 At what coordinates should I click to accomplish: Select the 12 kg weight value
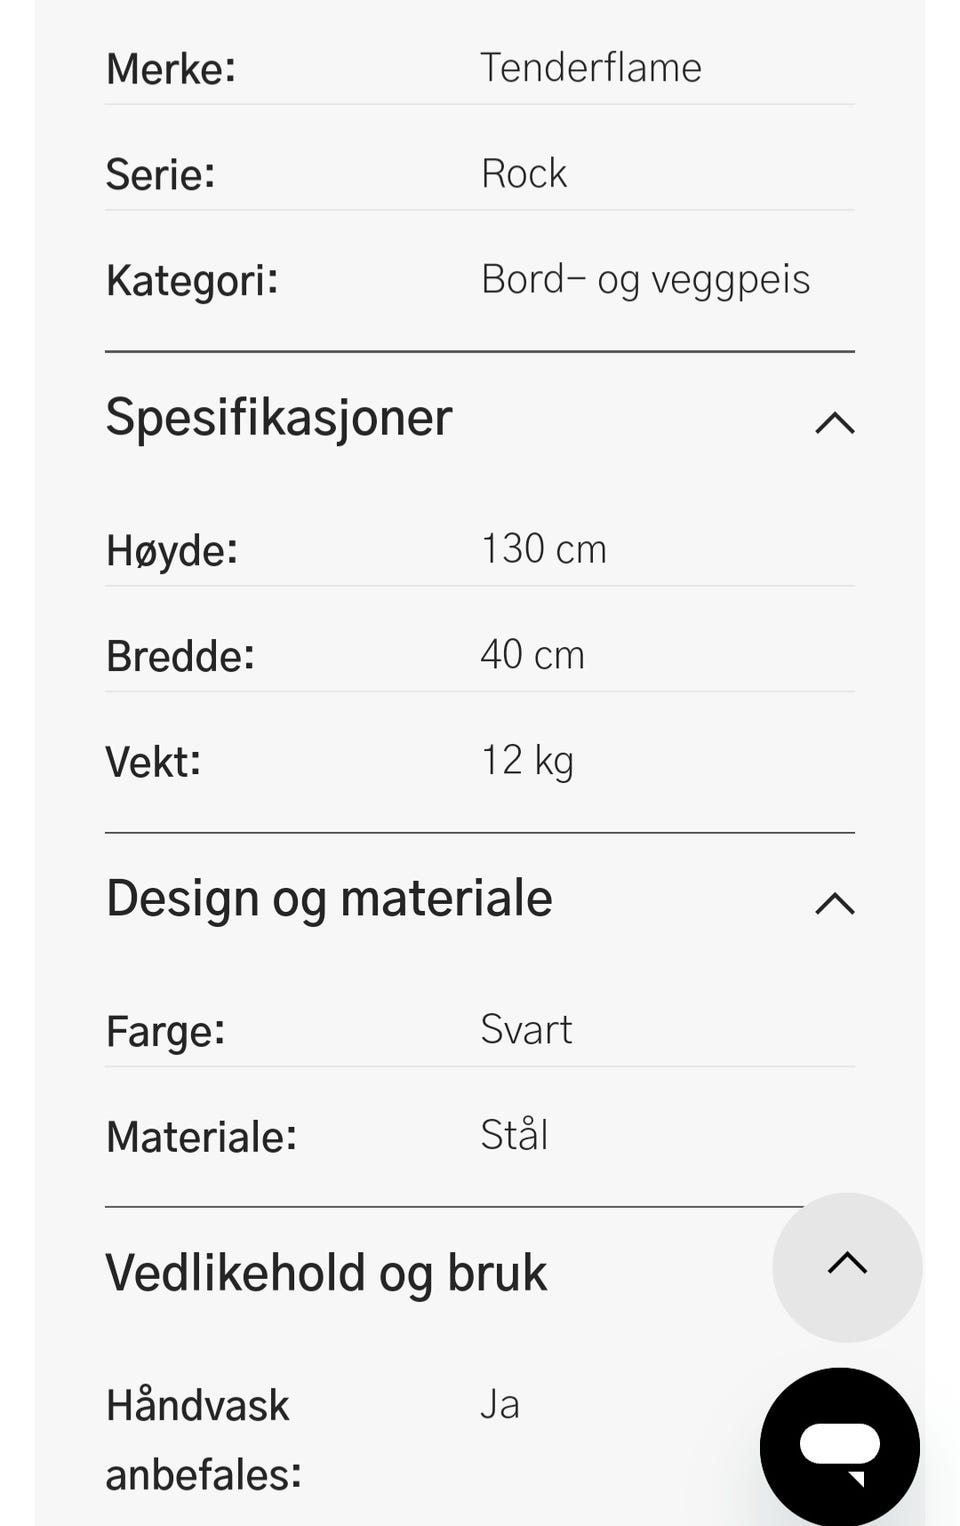tap(527, 761)
